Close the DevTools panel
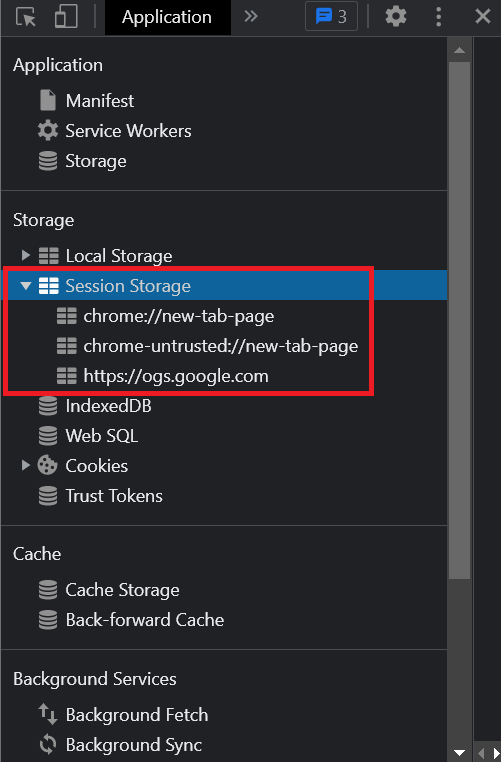Image resolution: width=501 pixels, height=762 pixels. [483, 17]
